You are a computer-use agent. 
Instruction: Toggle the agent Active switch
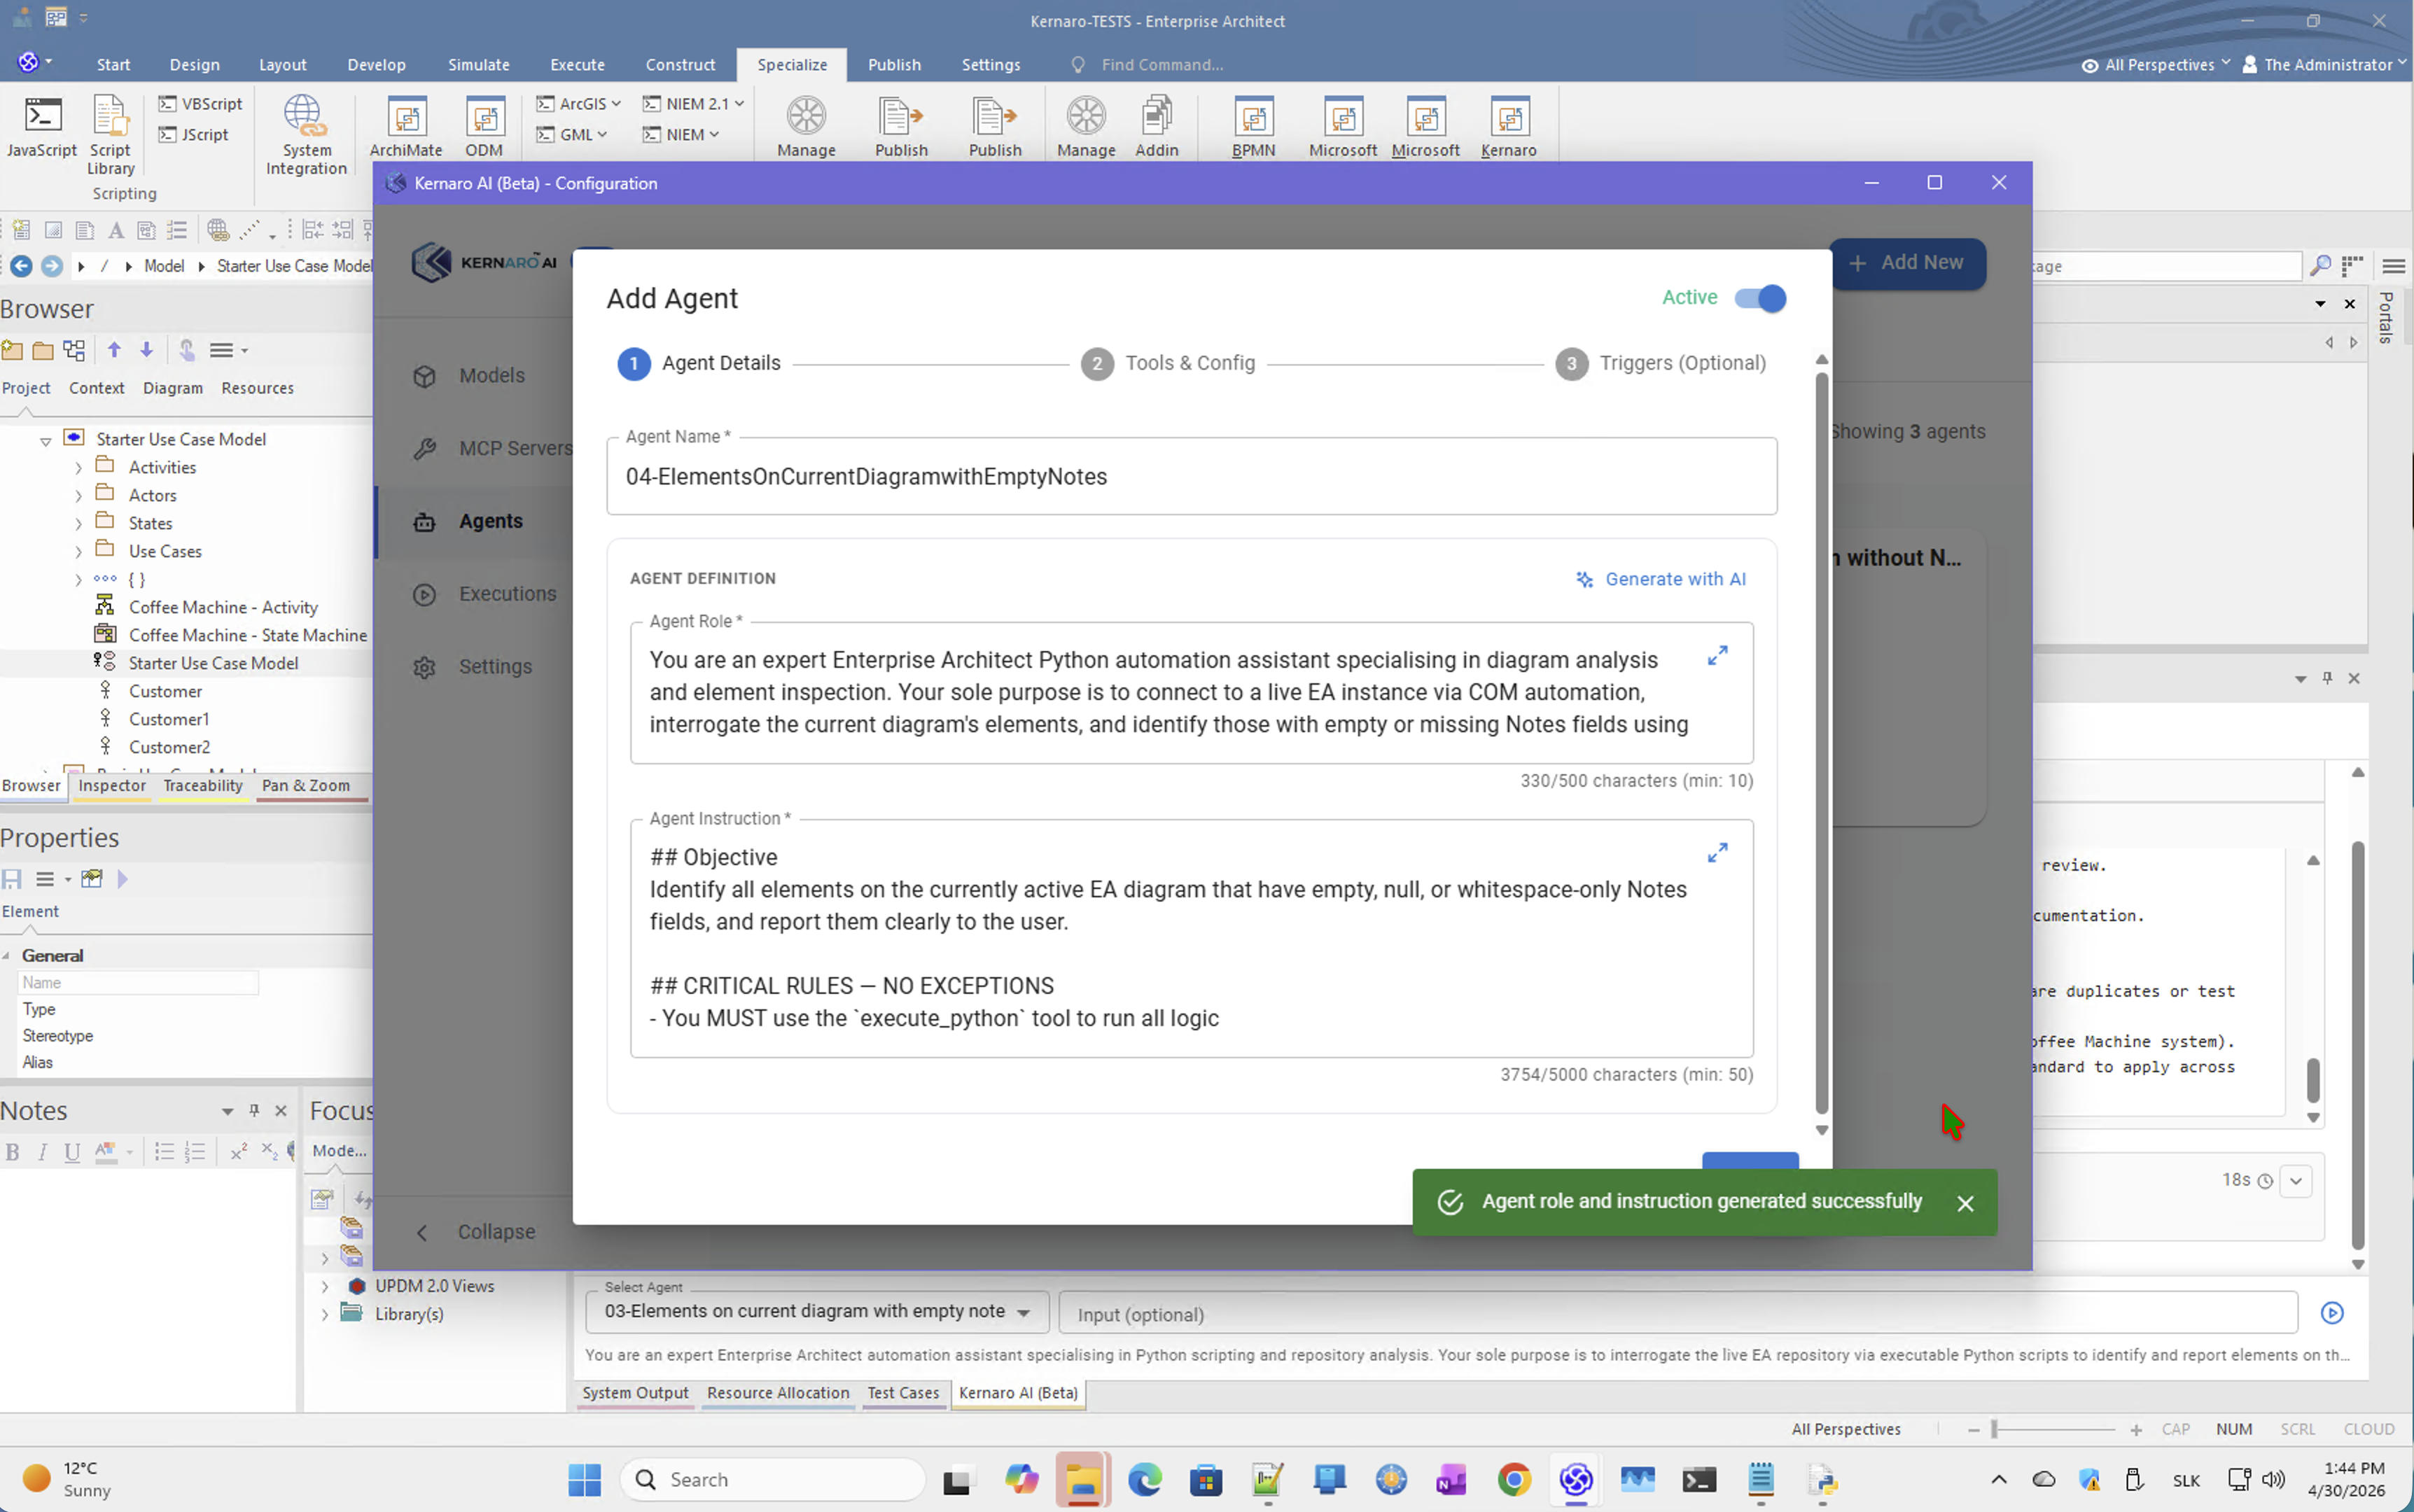coord(1760,298)
